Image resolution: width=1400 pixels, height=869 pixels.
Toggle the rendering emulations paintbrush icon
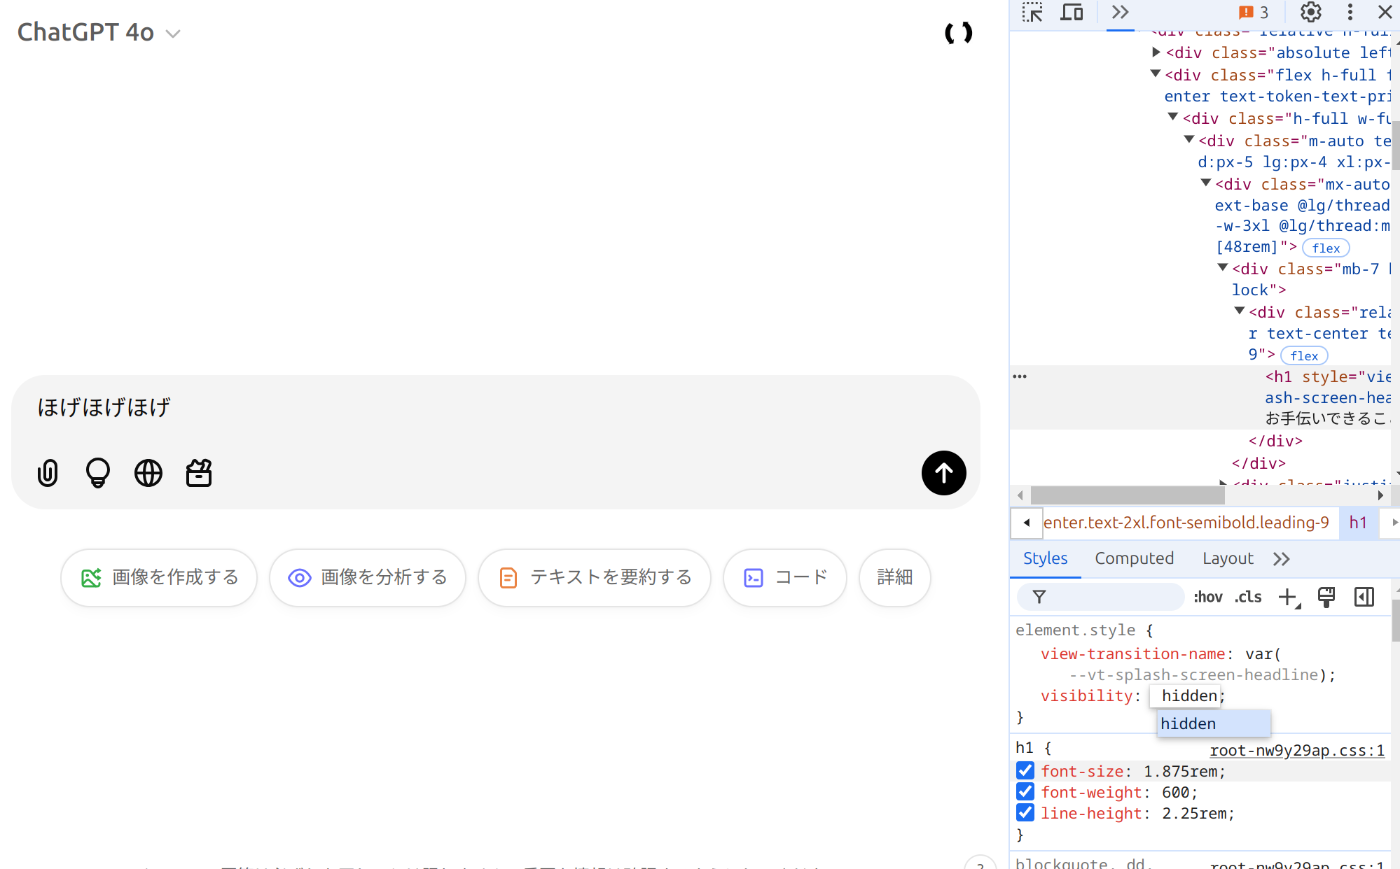1326,597
